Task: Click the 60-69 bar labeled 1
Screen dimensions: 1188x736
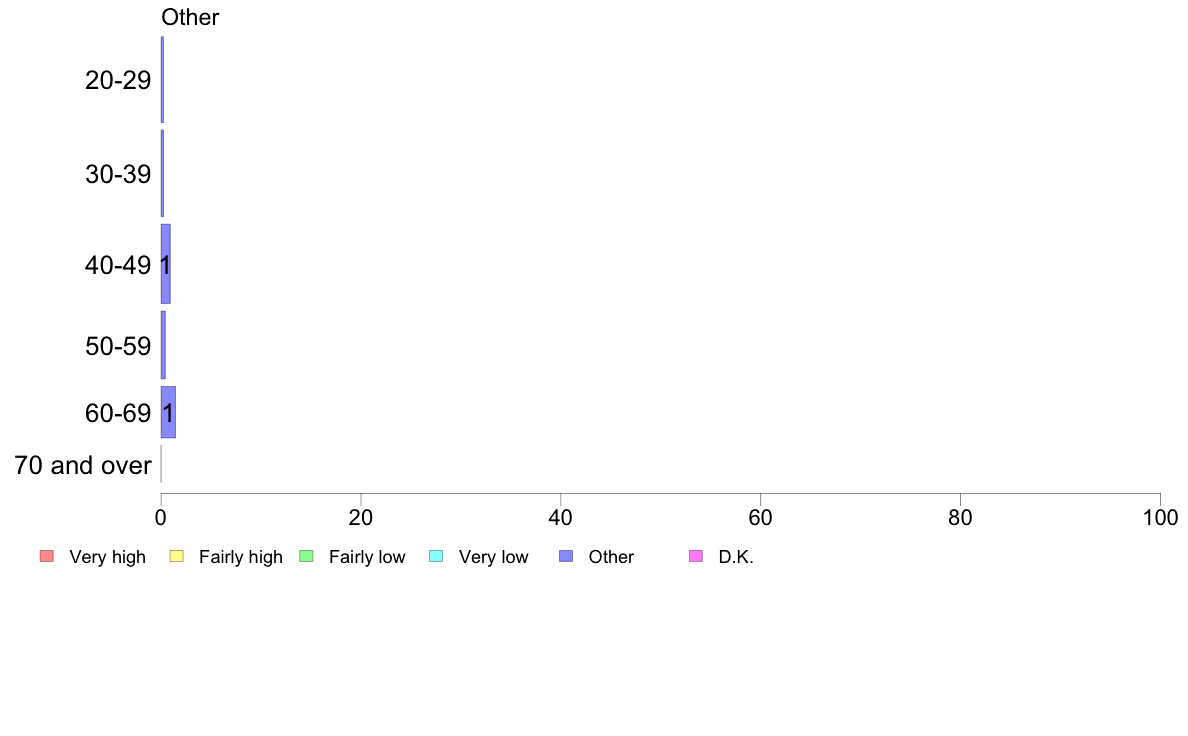Action: click(168, 412)
